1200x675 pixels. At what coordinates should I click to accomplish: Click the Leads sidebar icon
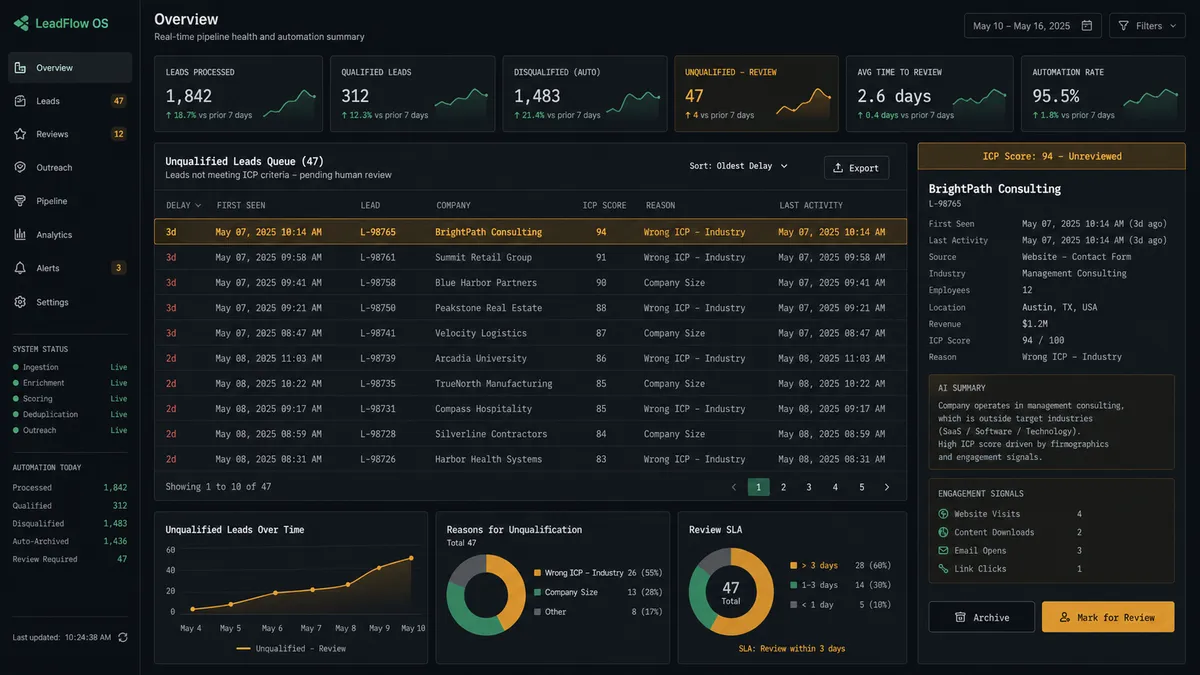pos(21,101)
